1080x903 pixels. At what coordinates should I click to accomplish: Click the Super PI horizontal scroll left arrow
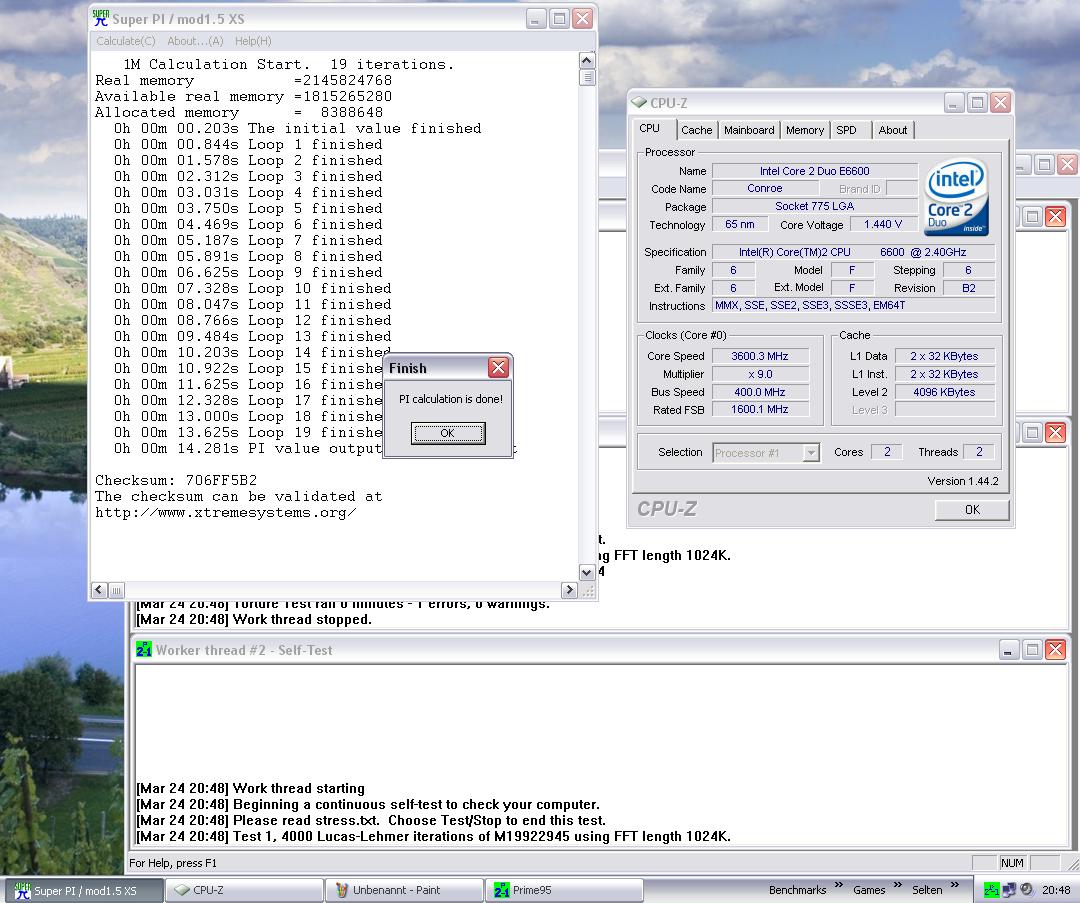(99, 590)
